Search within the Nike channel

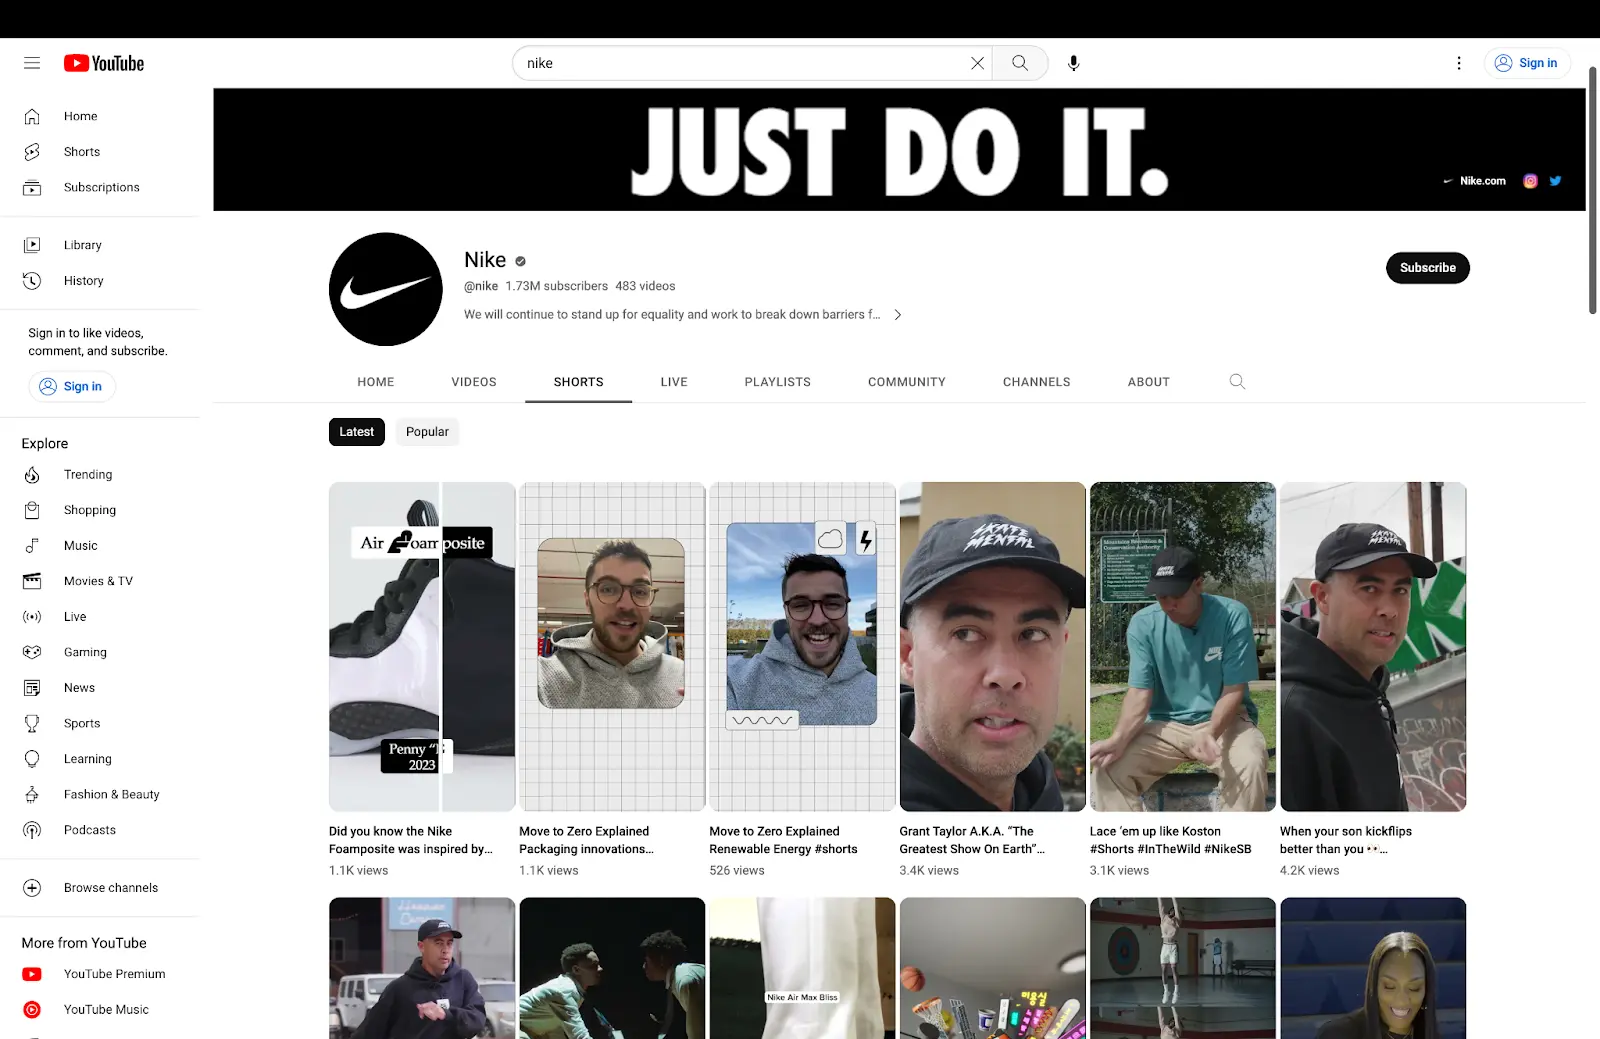point(1237,382)
